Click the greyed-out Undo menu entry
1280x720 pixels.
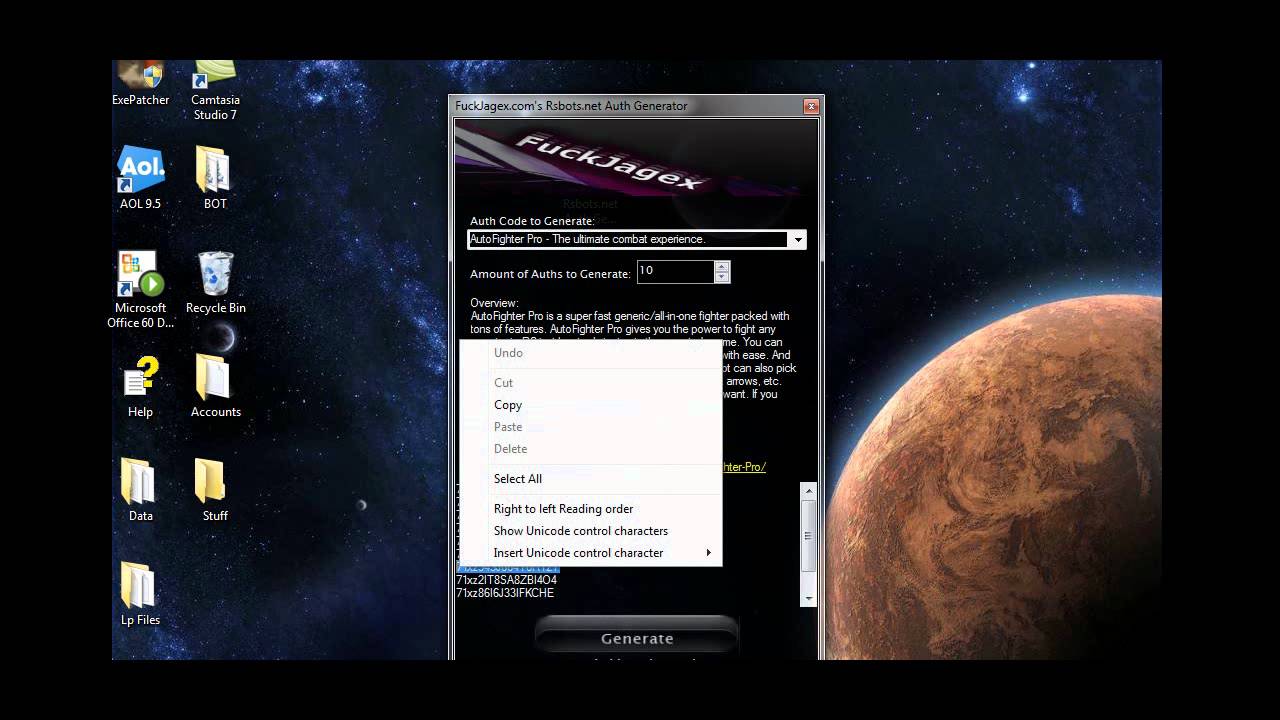[x=590, y=353]
